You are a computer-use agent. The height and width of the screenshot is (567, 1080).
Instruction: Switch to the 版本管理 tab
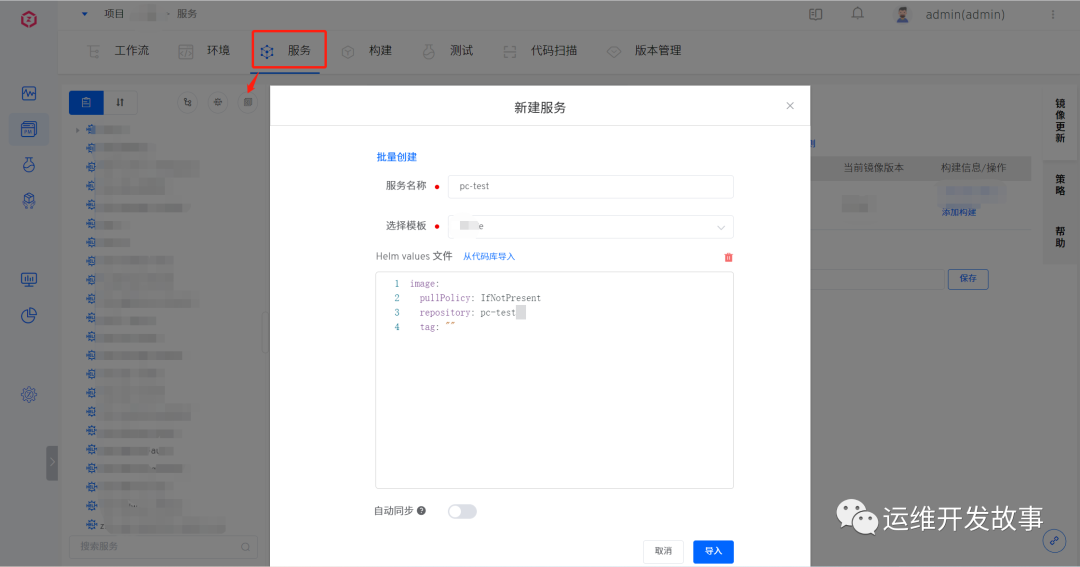(645, 51)
